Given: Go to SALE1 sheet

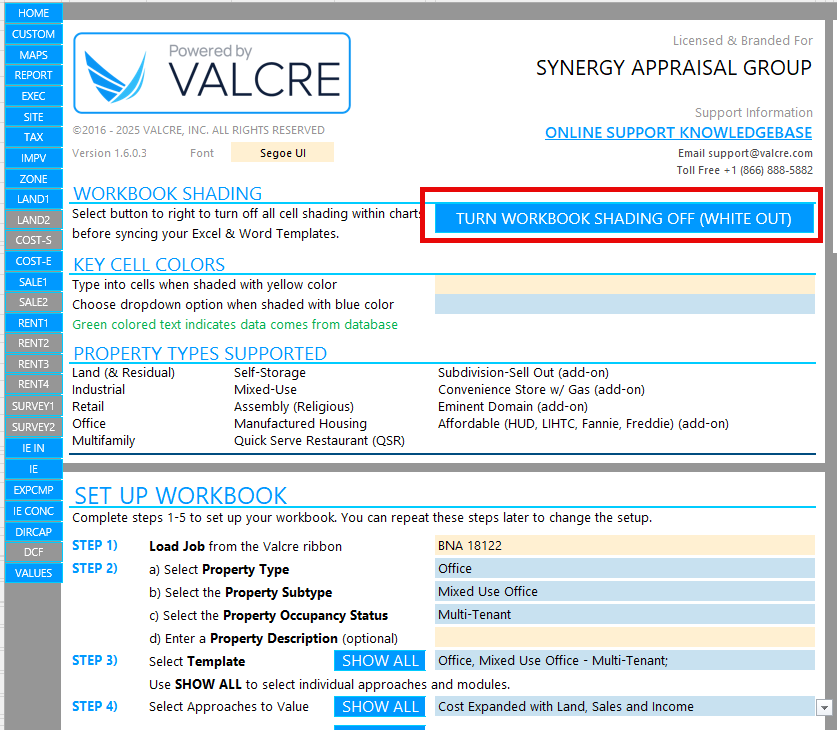Looking at the screenshot, I should click(34, 282).
